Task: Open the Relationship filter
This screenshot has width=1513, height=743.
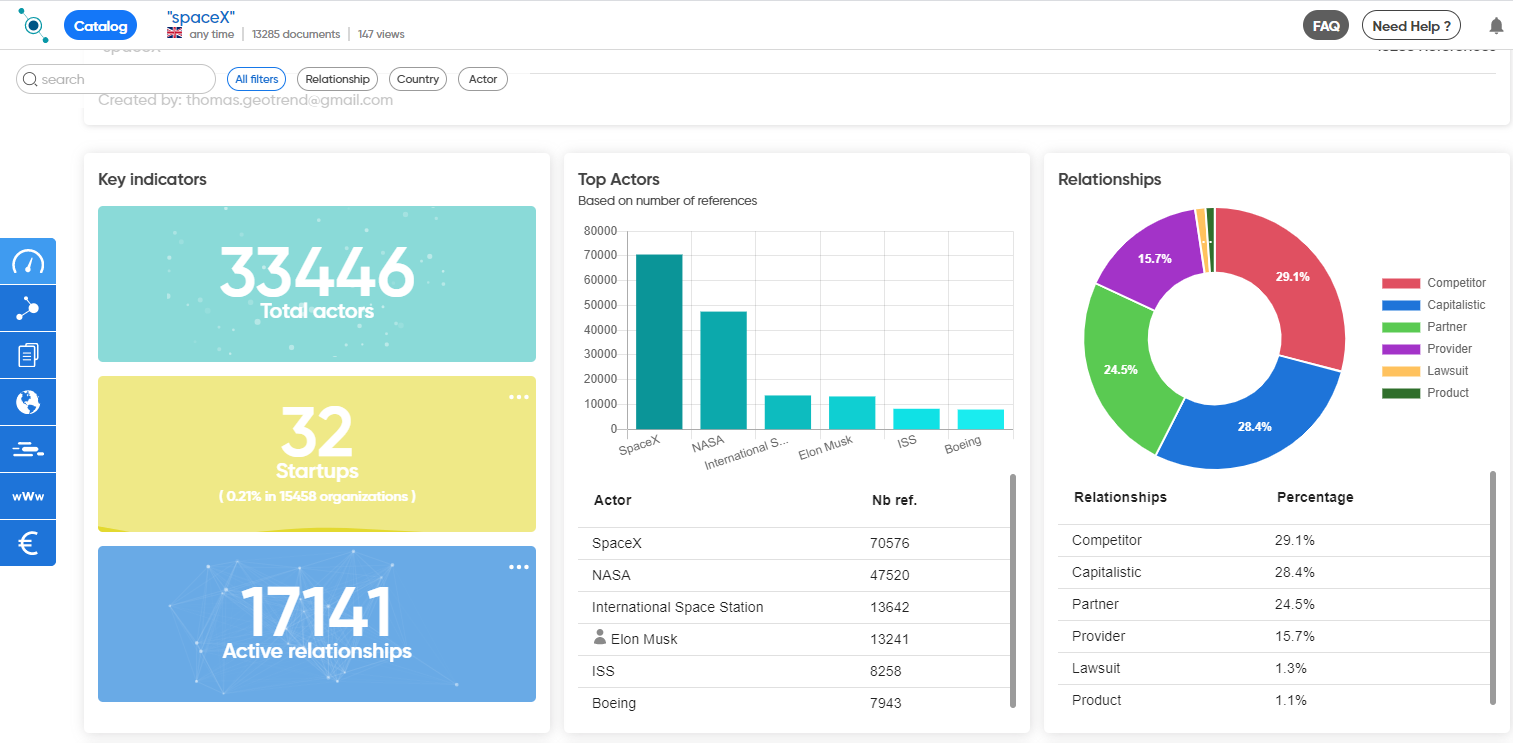Action: pyautogui.click(x=337, y=79)
